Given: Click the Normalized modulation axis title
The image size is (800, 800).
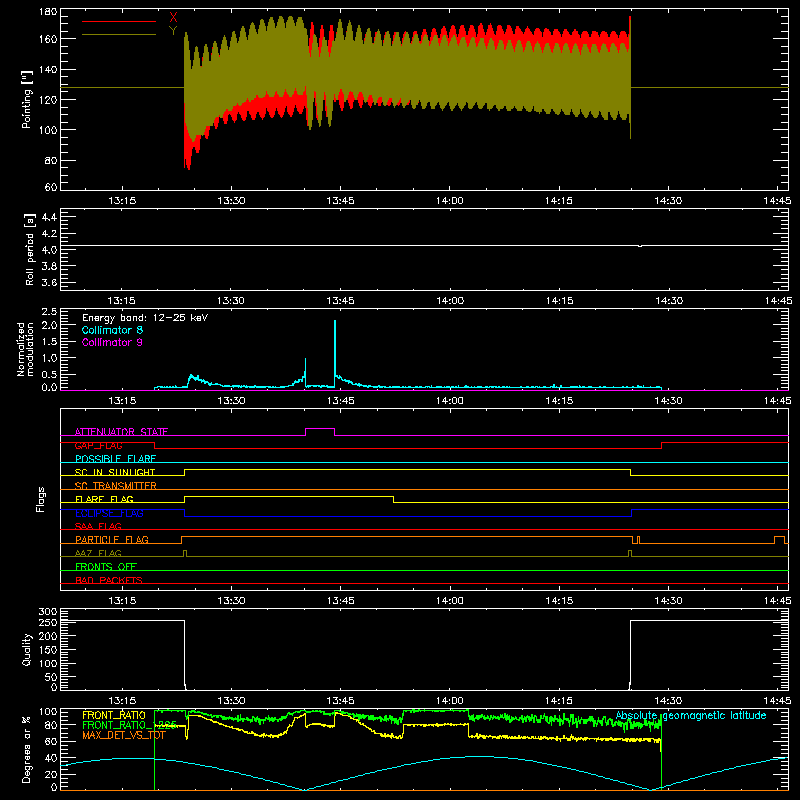Looking at the screenshot, I should (x=24, y=349).
